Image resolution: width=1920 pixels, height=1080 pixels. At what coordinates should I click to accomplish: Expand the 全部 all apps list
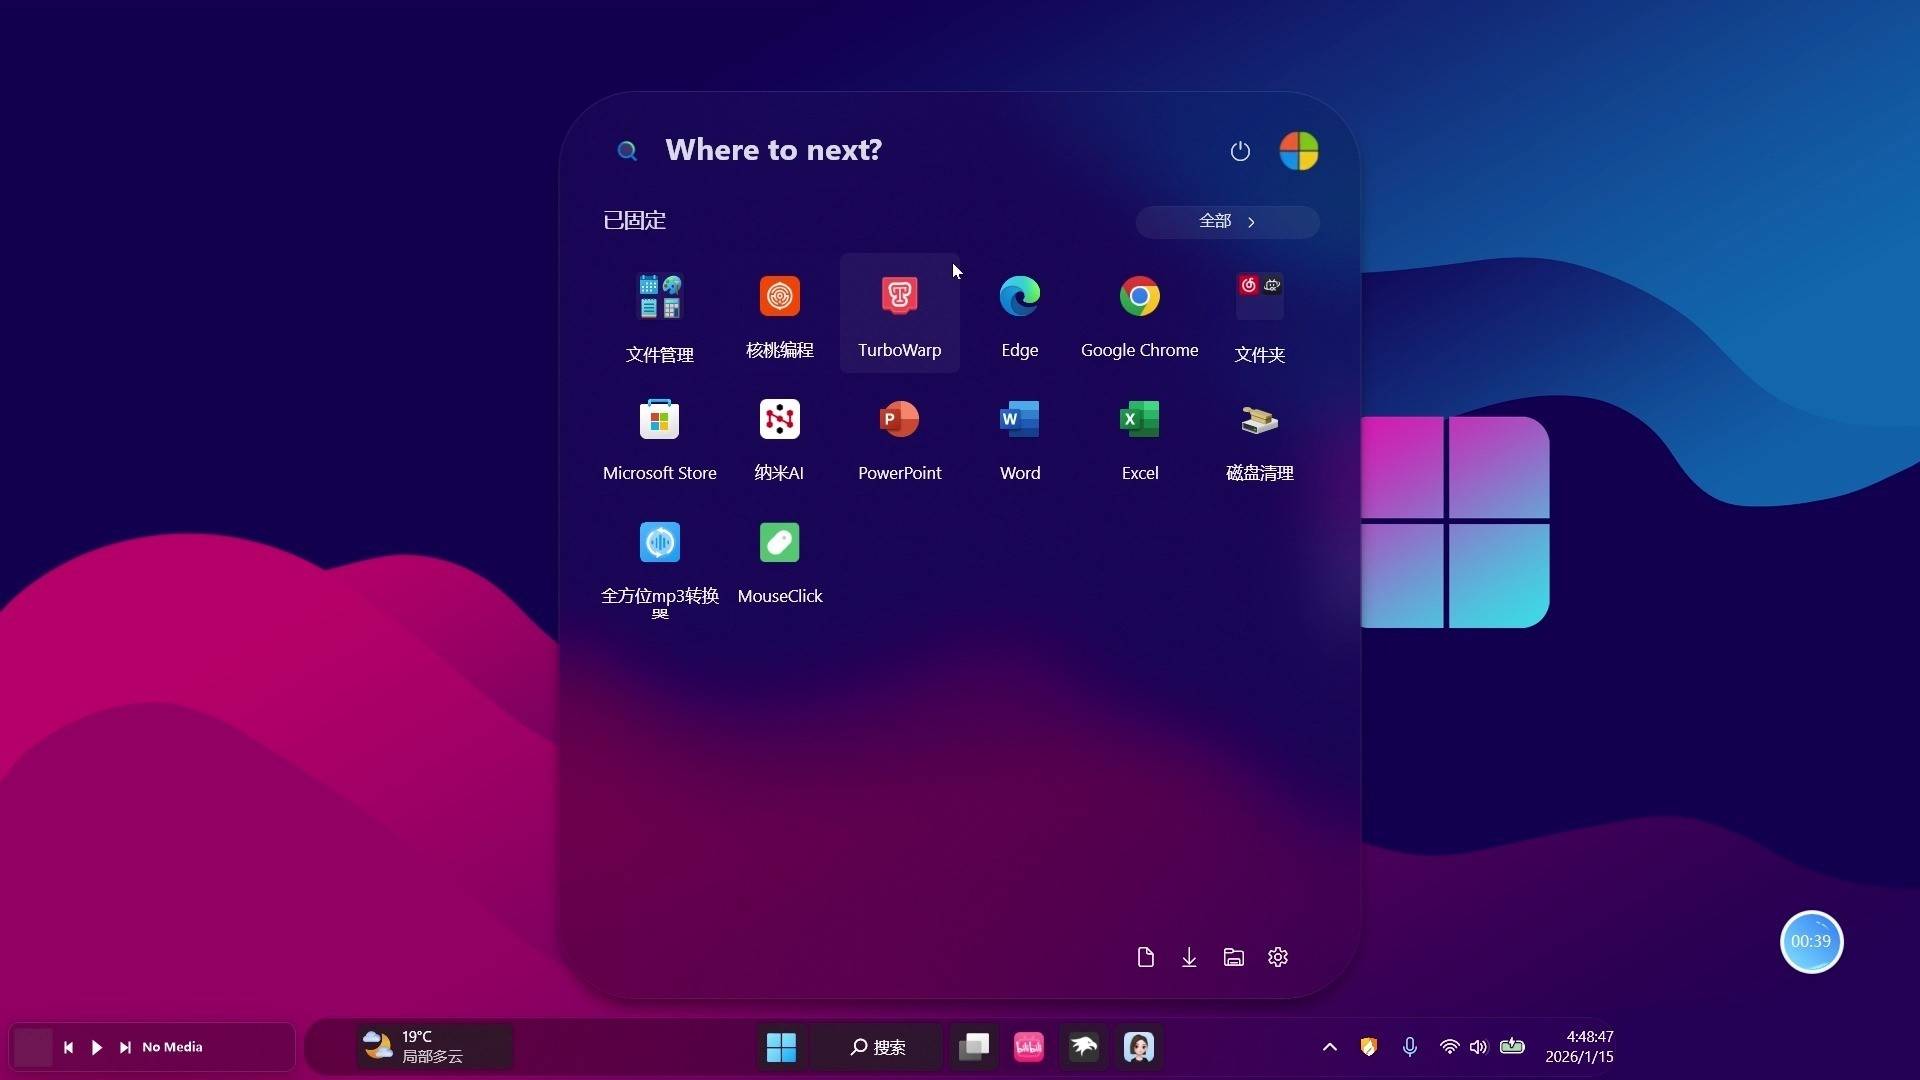(x=1227, y=221)
